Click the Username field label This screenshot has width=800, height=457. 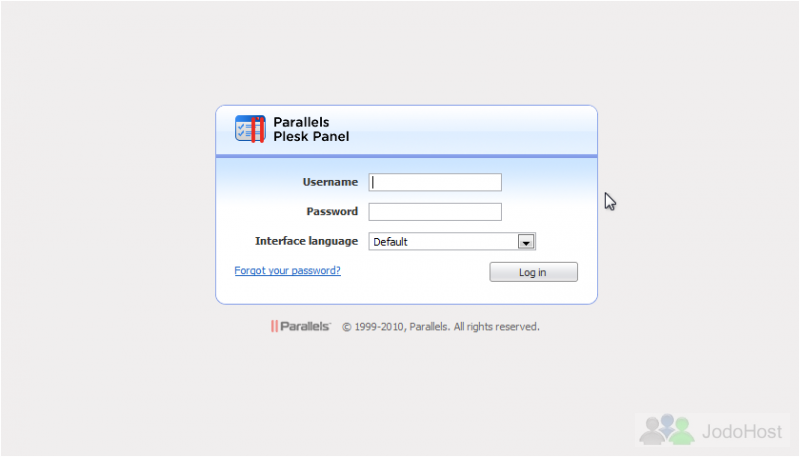[x=330, y=182]
